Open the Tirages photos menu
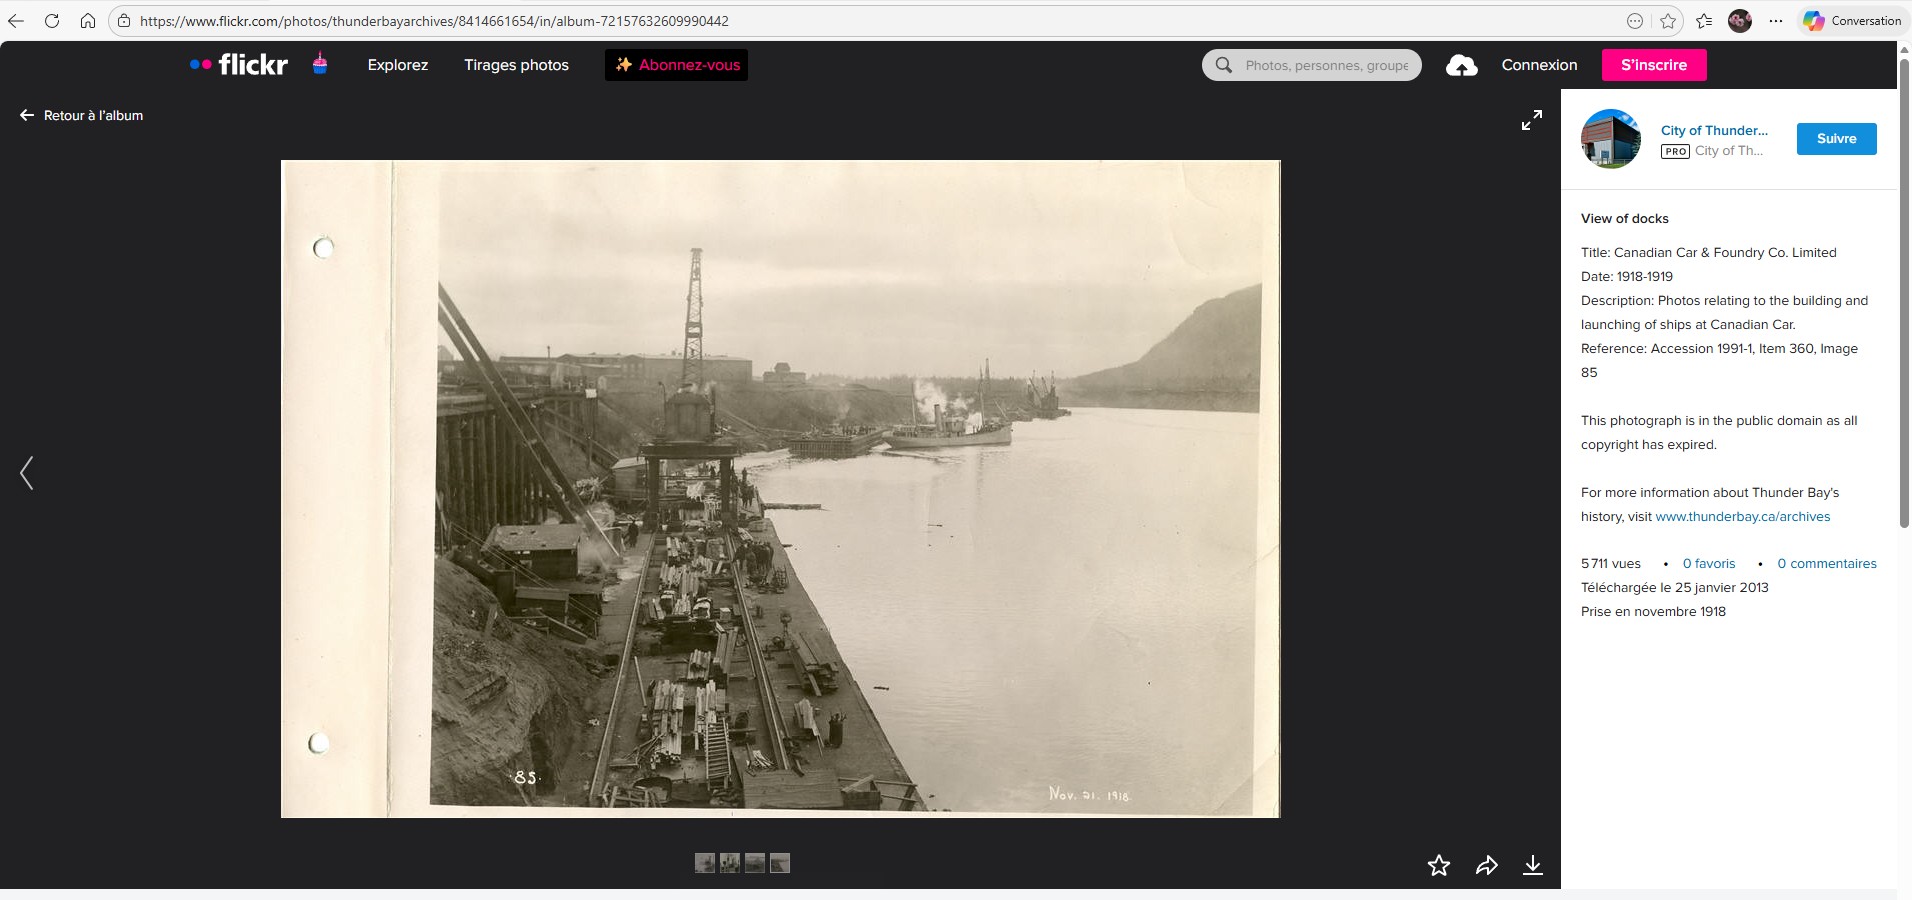1912x900 pixels. 516,65
